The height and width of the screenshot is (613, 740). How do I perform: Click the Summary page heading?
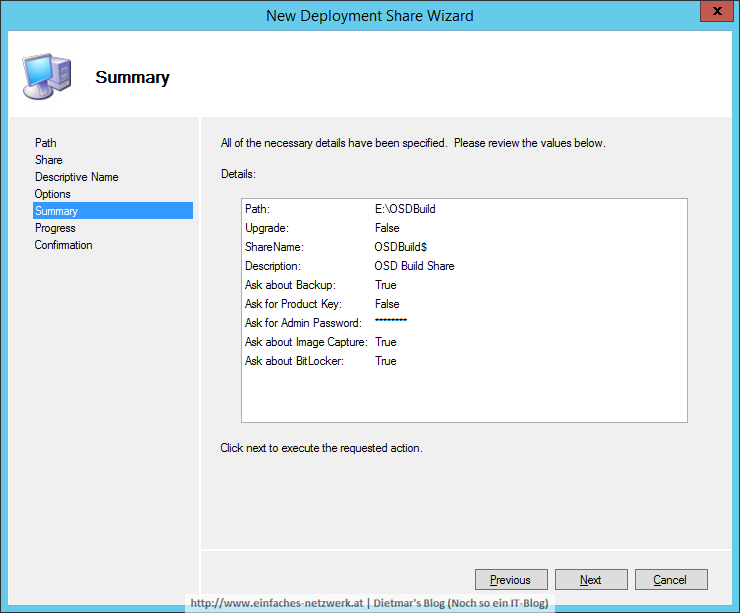(x=132, y=77)
